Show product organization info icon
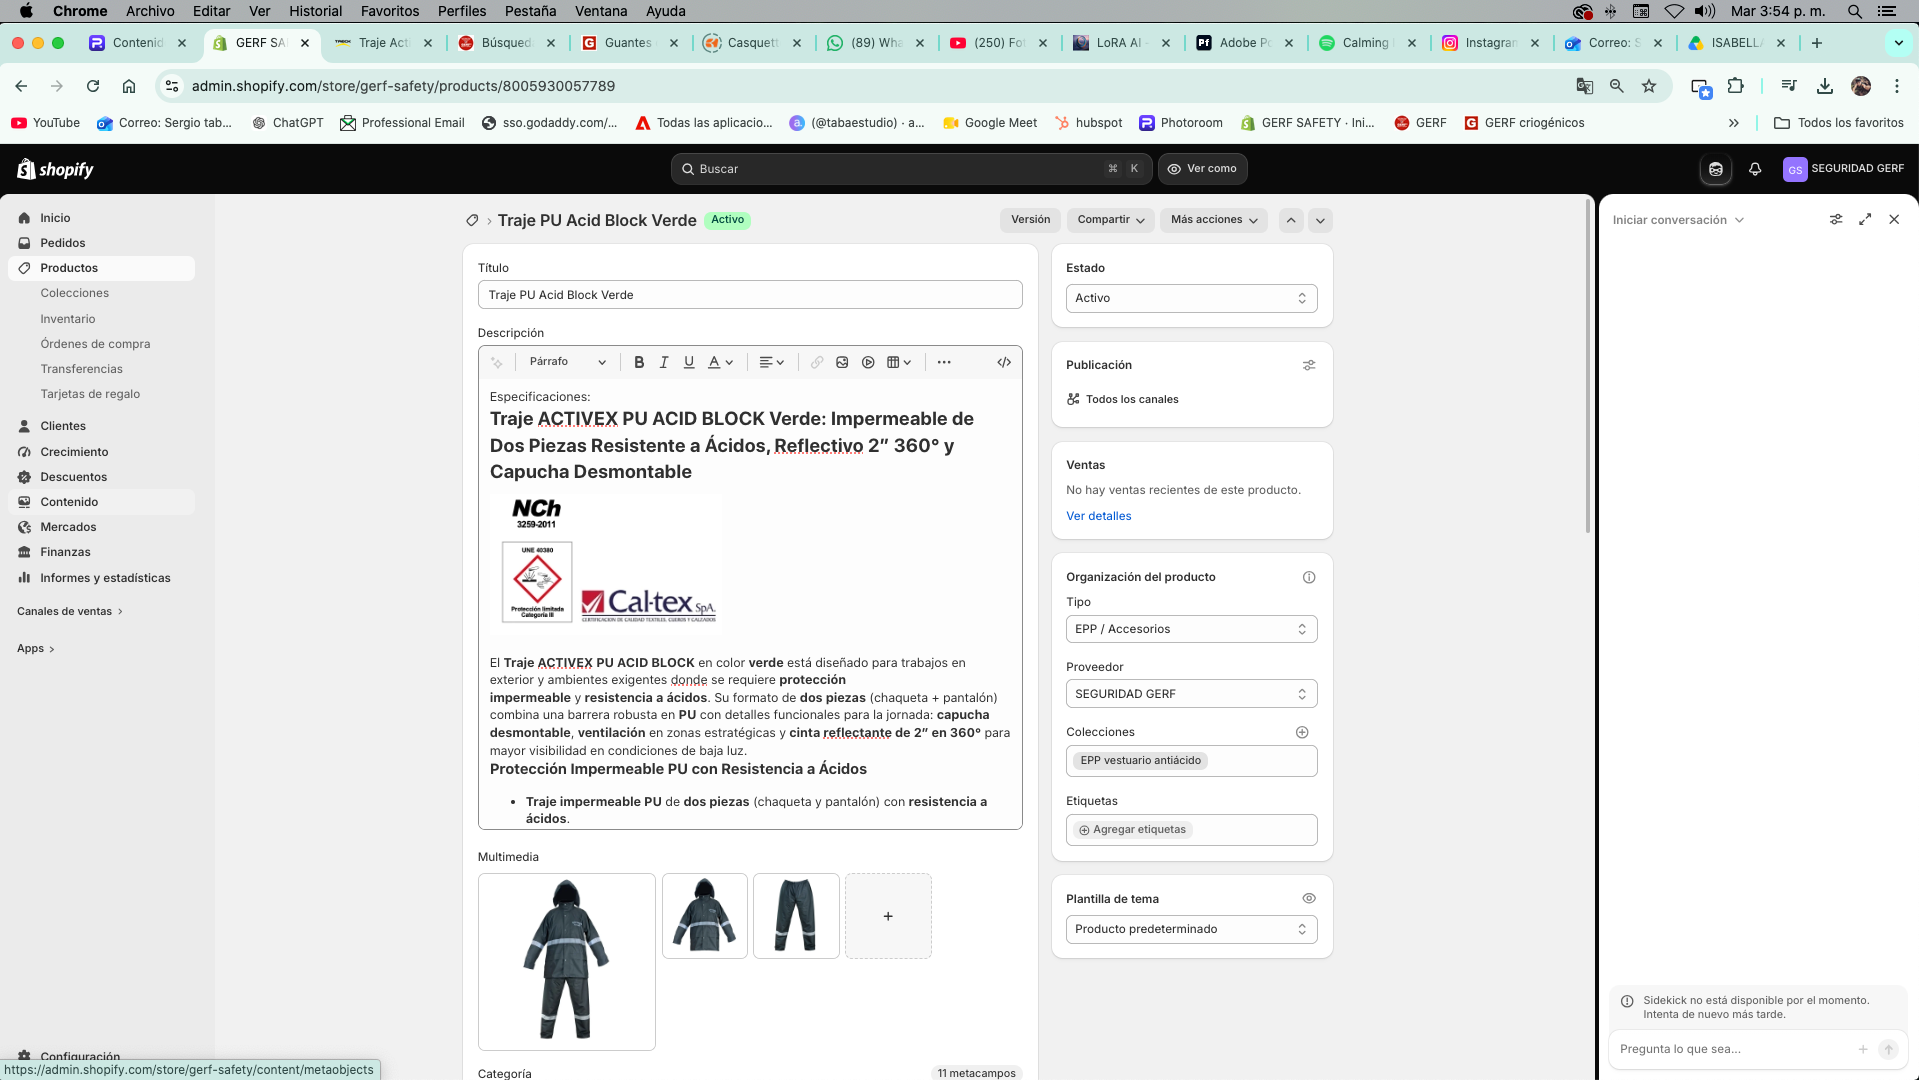The height and width of the screenshot is (1080, 1919). click(x=1309, y=577)
